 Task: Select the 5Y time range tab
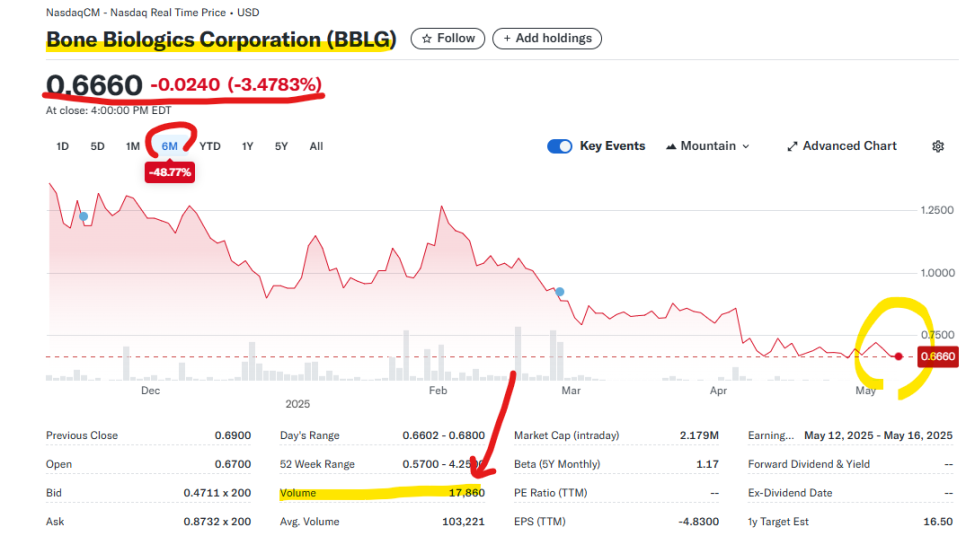(282, 147)
